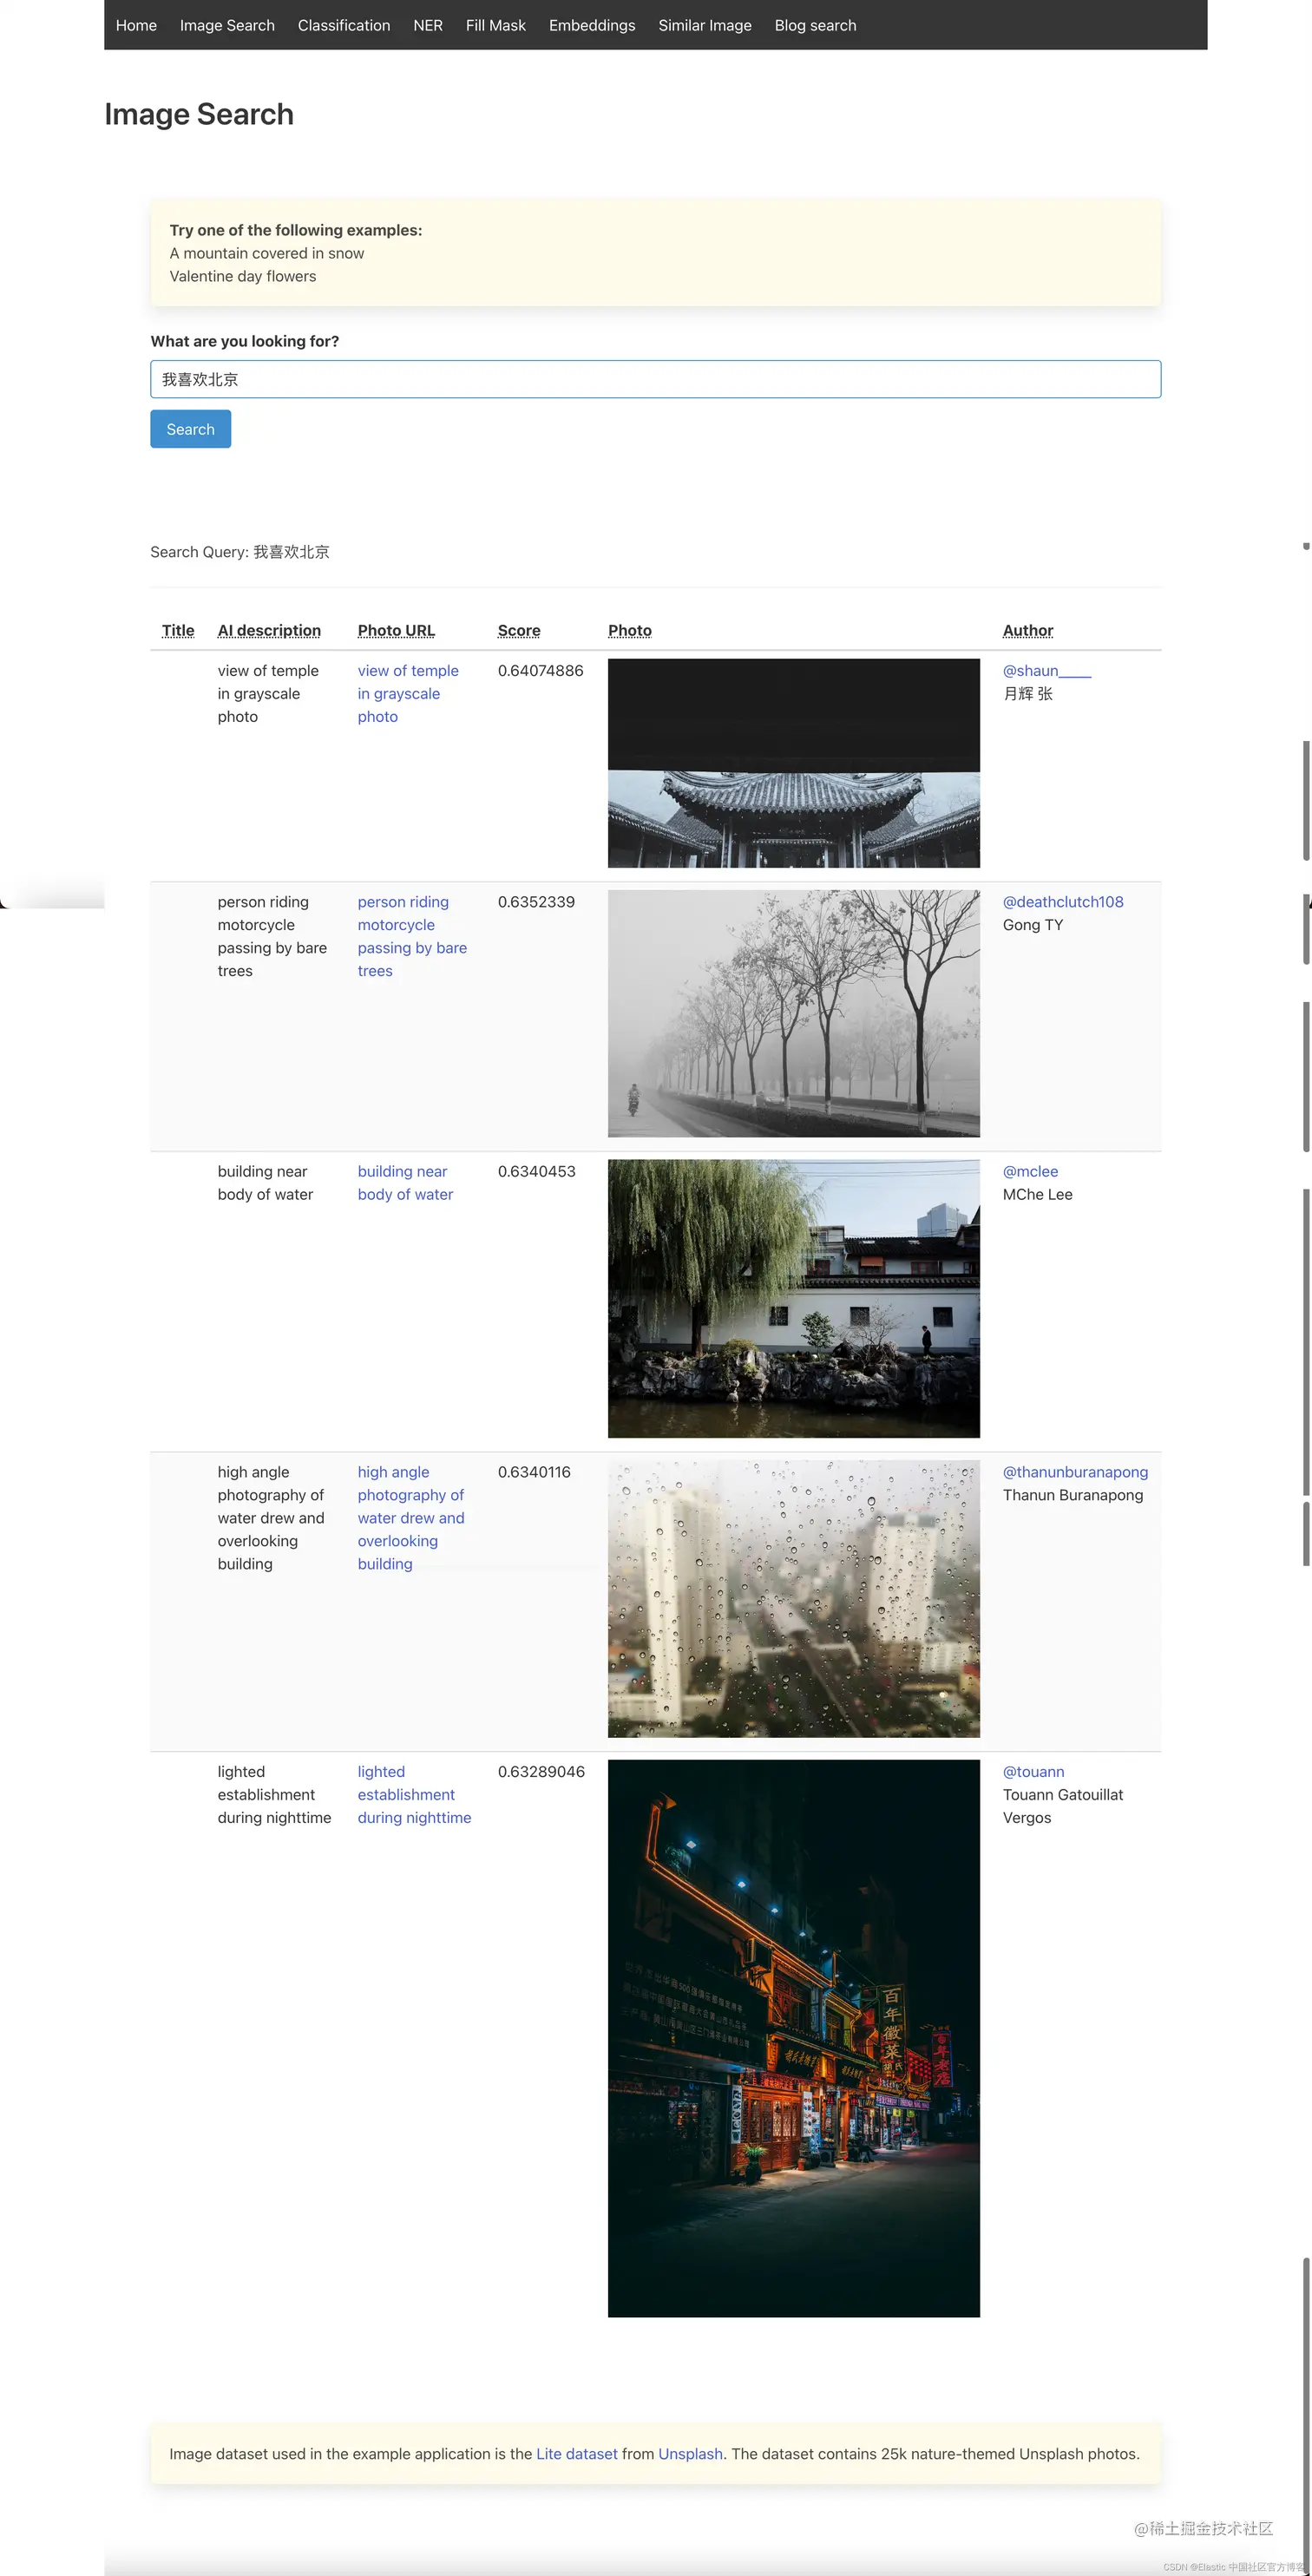Image resolution: width=1312 pixels, height=2576 pixels.
Task: Go to Image Search in navbar
Action: [x=227, y=25]
